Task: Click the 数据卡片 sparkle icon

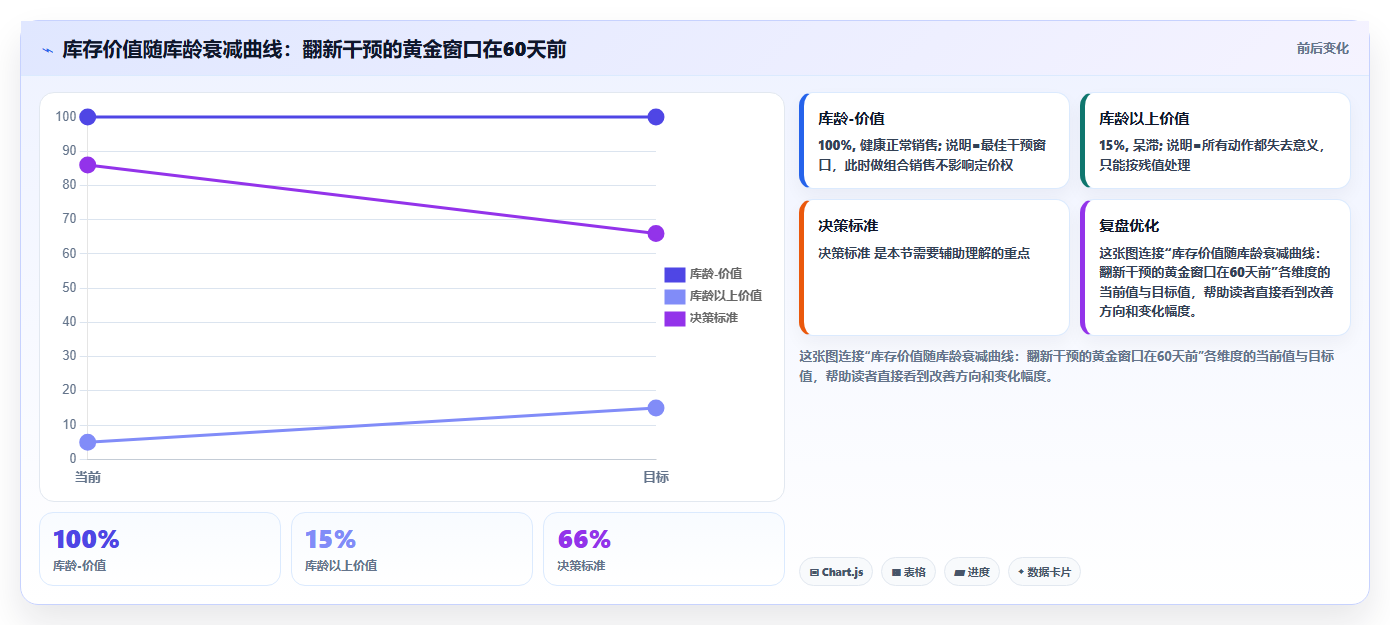Action: (x=1021, y=573)
